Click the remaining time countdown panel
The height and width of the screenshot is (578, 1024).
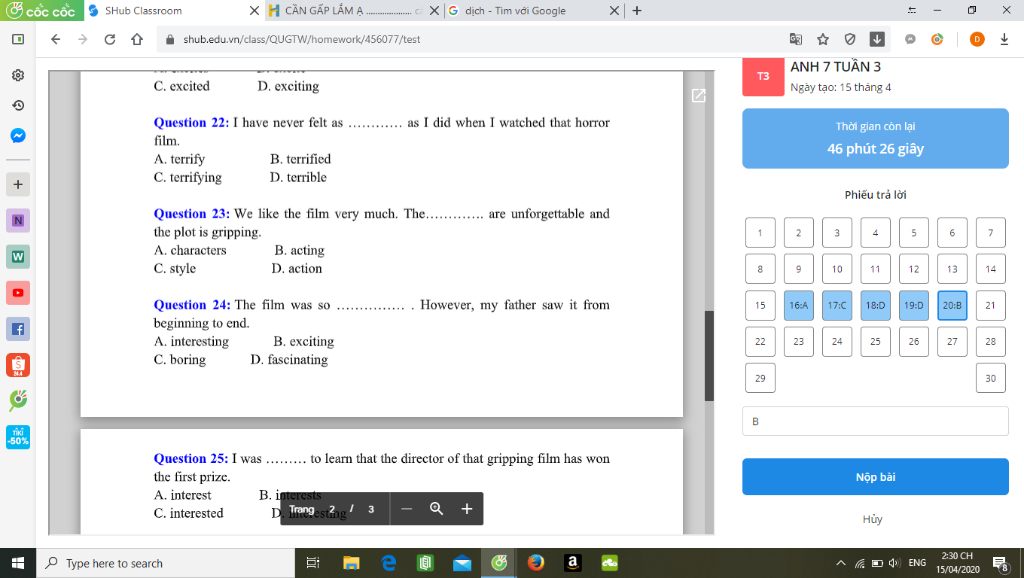875,138
